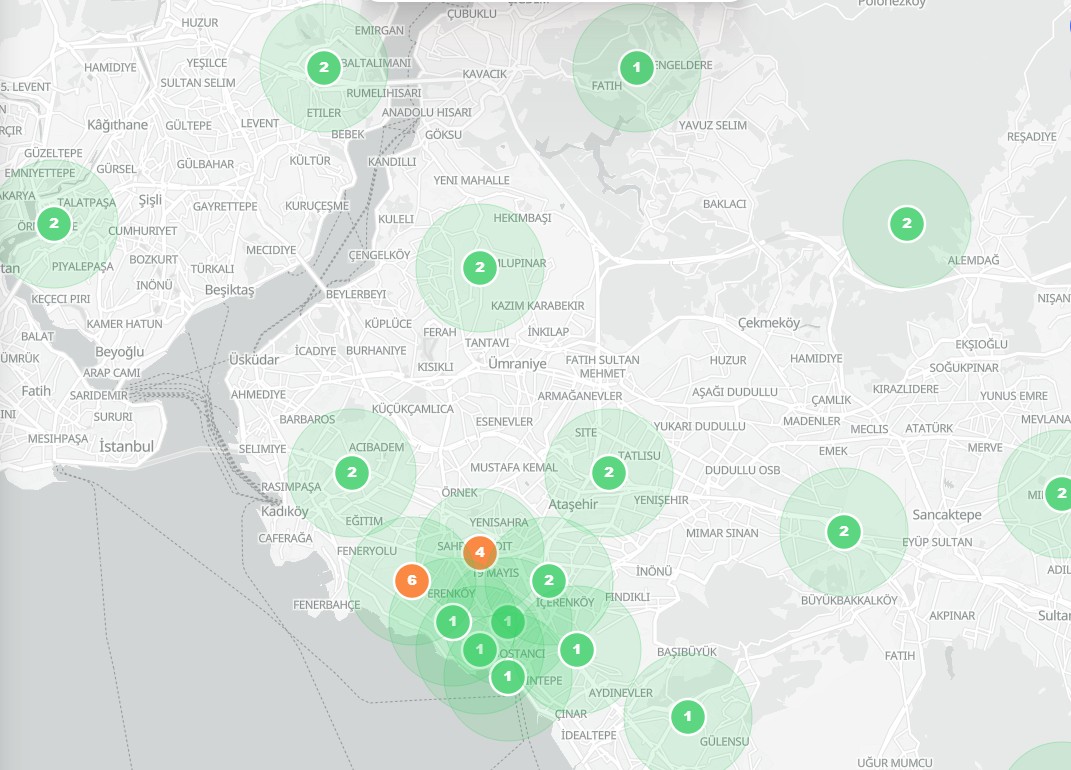Open the 2 cluster above Büyükbakkalköy

(844, 532)
